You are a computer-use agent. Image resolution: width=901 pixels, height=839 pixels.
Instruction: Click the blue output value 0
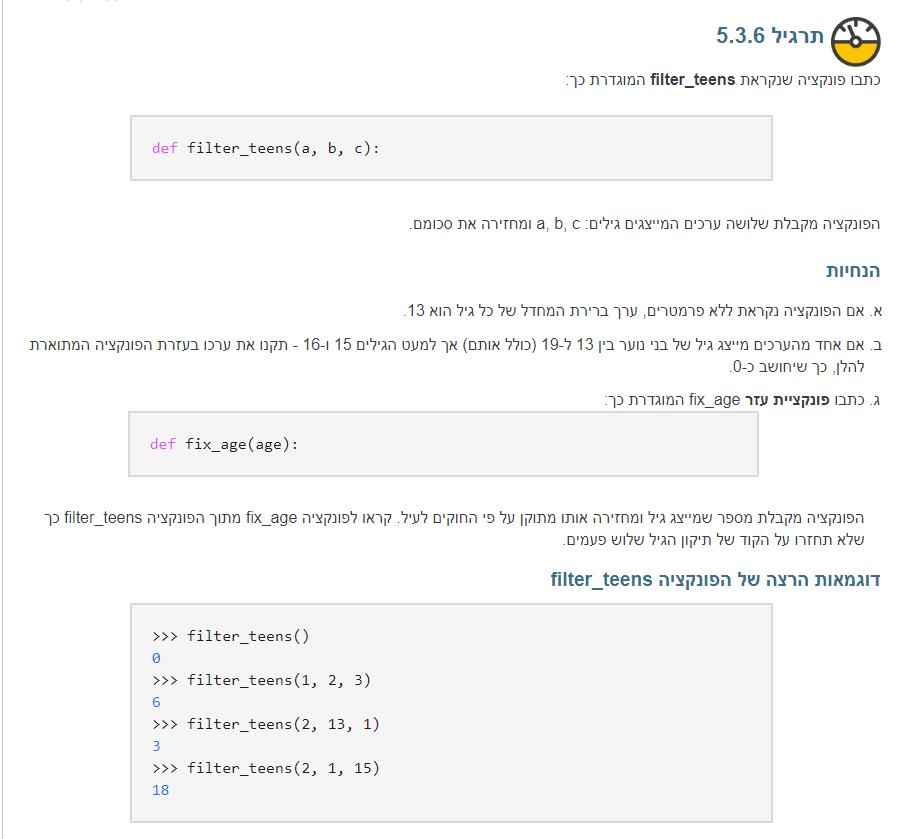(x=156, y=658)
